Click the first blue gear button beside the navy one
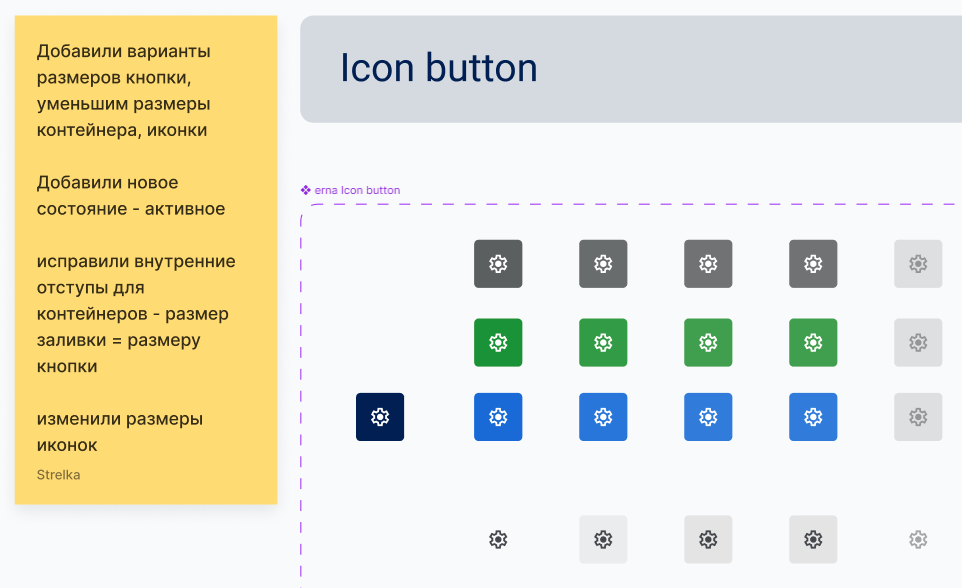 (x=498, y=417)
